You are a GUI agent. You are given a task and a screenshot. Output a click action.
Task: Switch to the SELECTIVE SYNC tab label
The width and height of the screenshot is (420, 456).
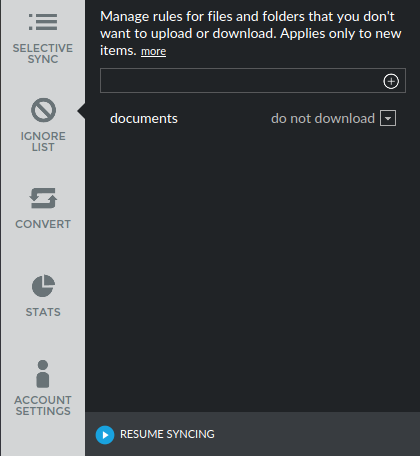pos(43,53)
